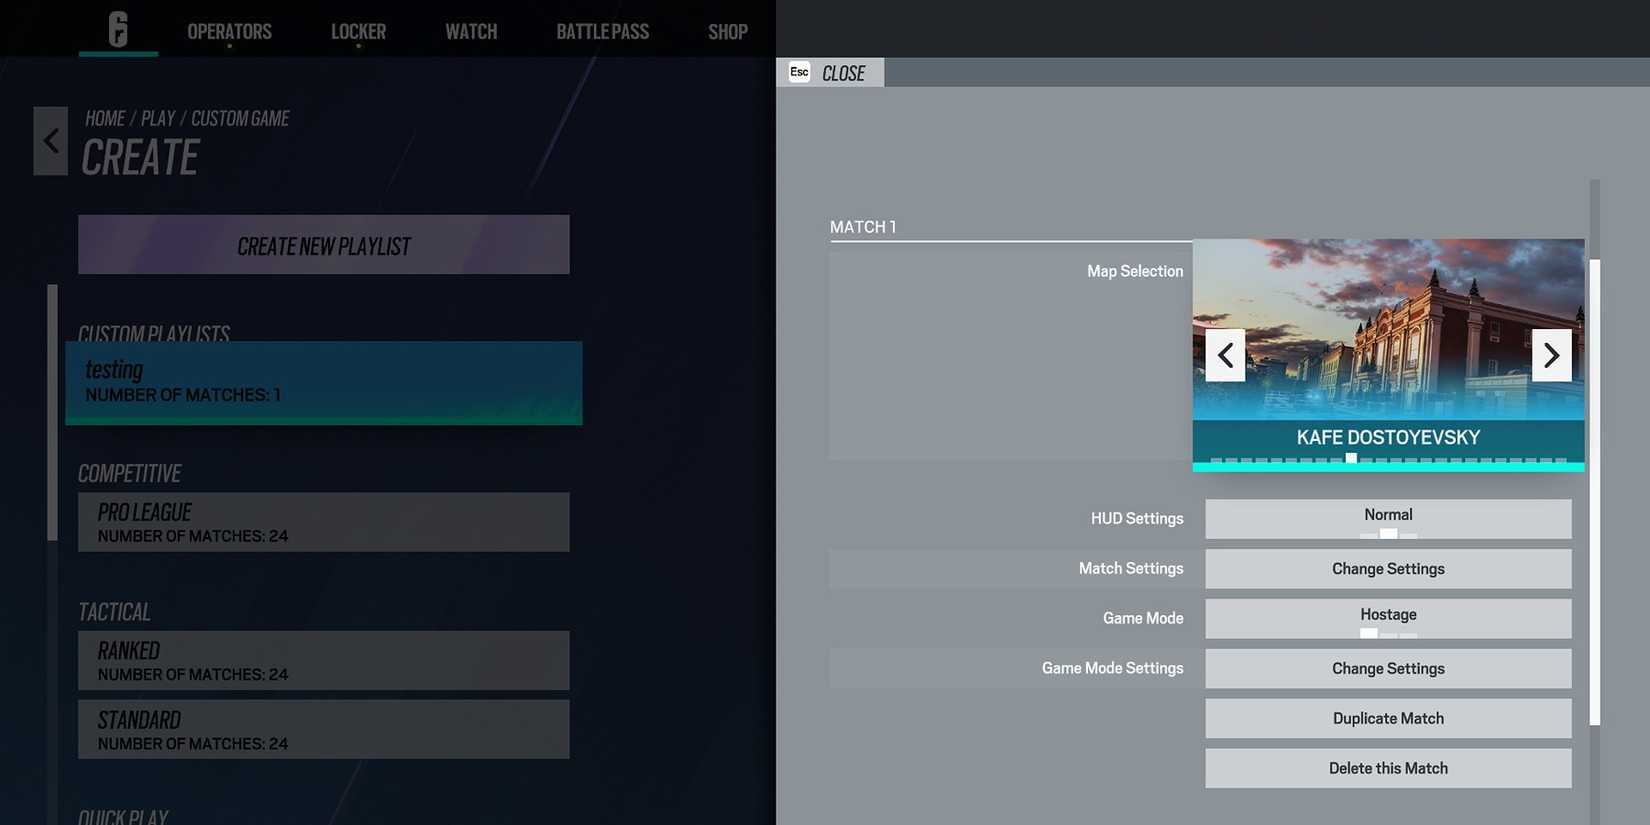Viewport: 1650px width, 825px height.
Task: Click Duplicate Match button
Action: point(1388,719)
